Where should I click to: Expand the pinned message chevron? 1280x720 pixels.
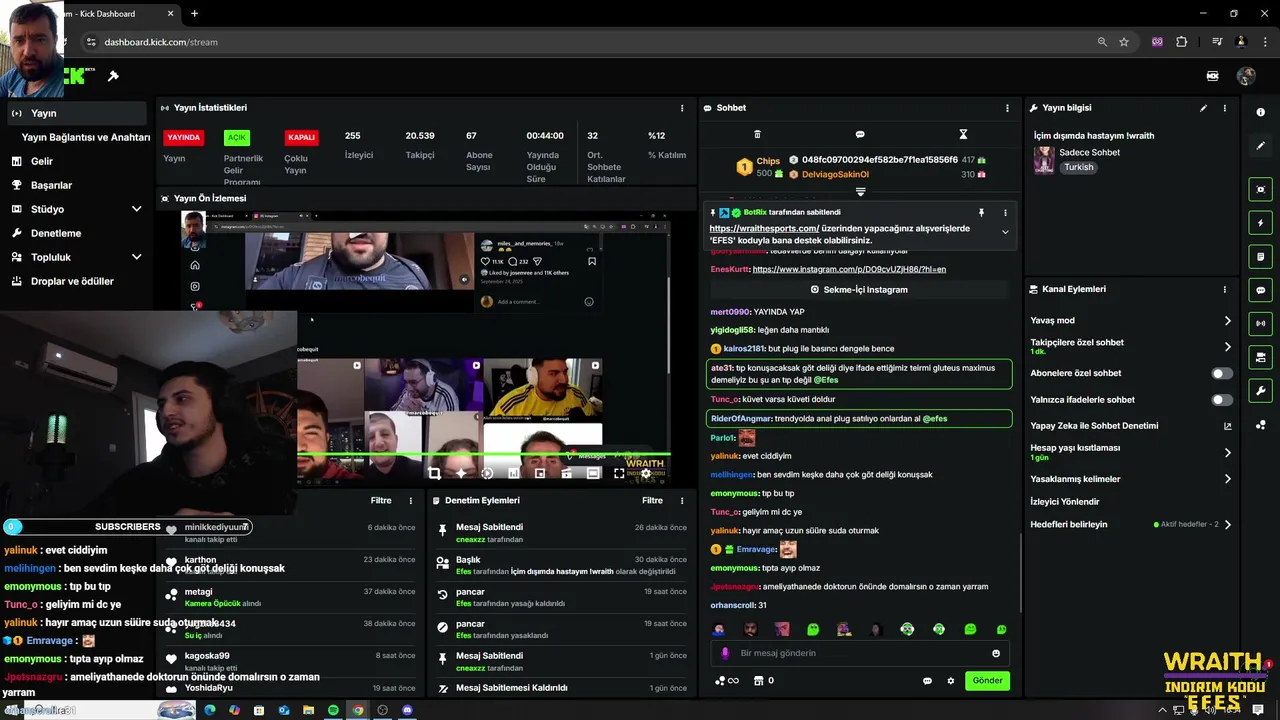click(1005, 232)
